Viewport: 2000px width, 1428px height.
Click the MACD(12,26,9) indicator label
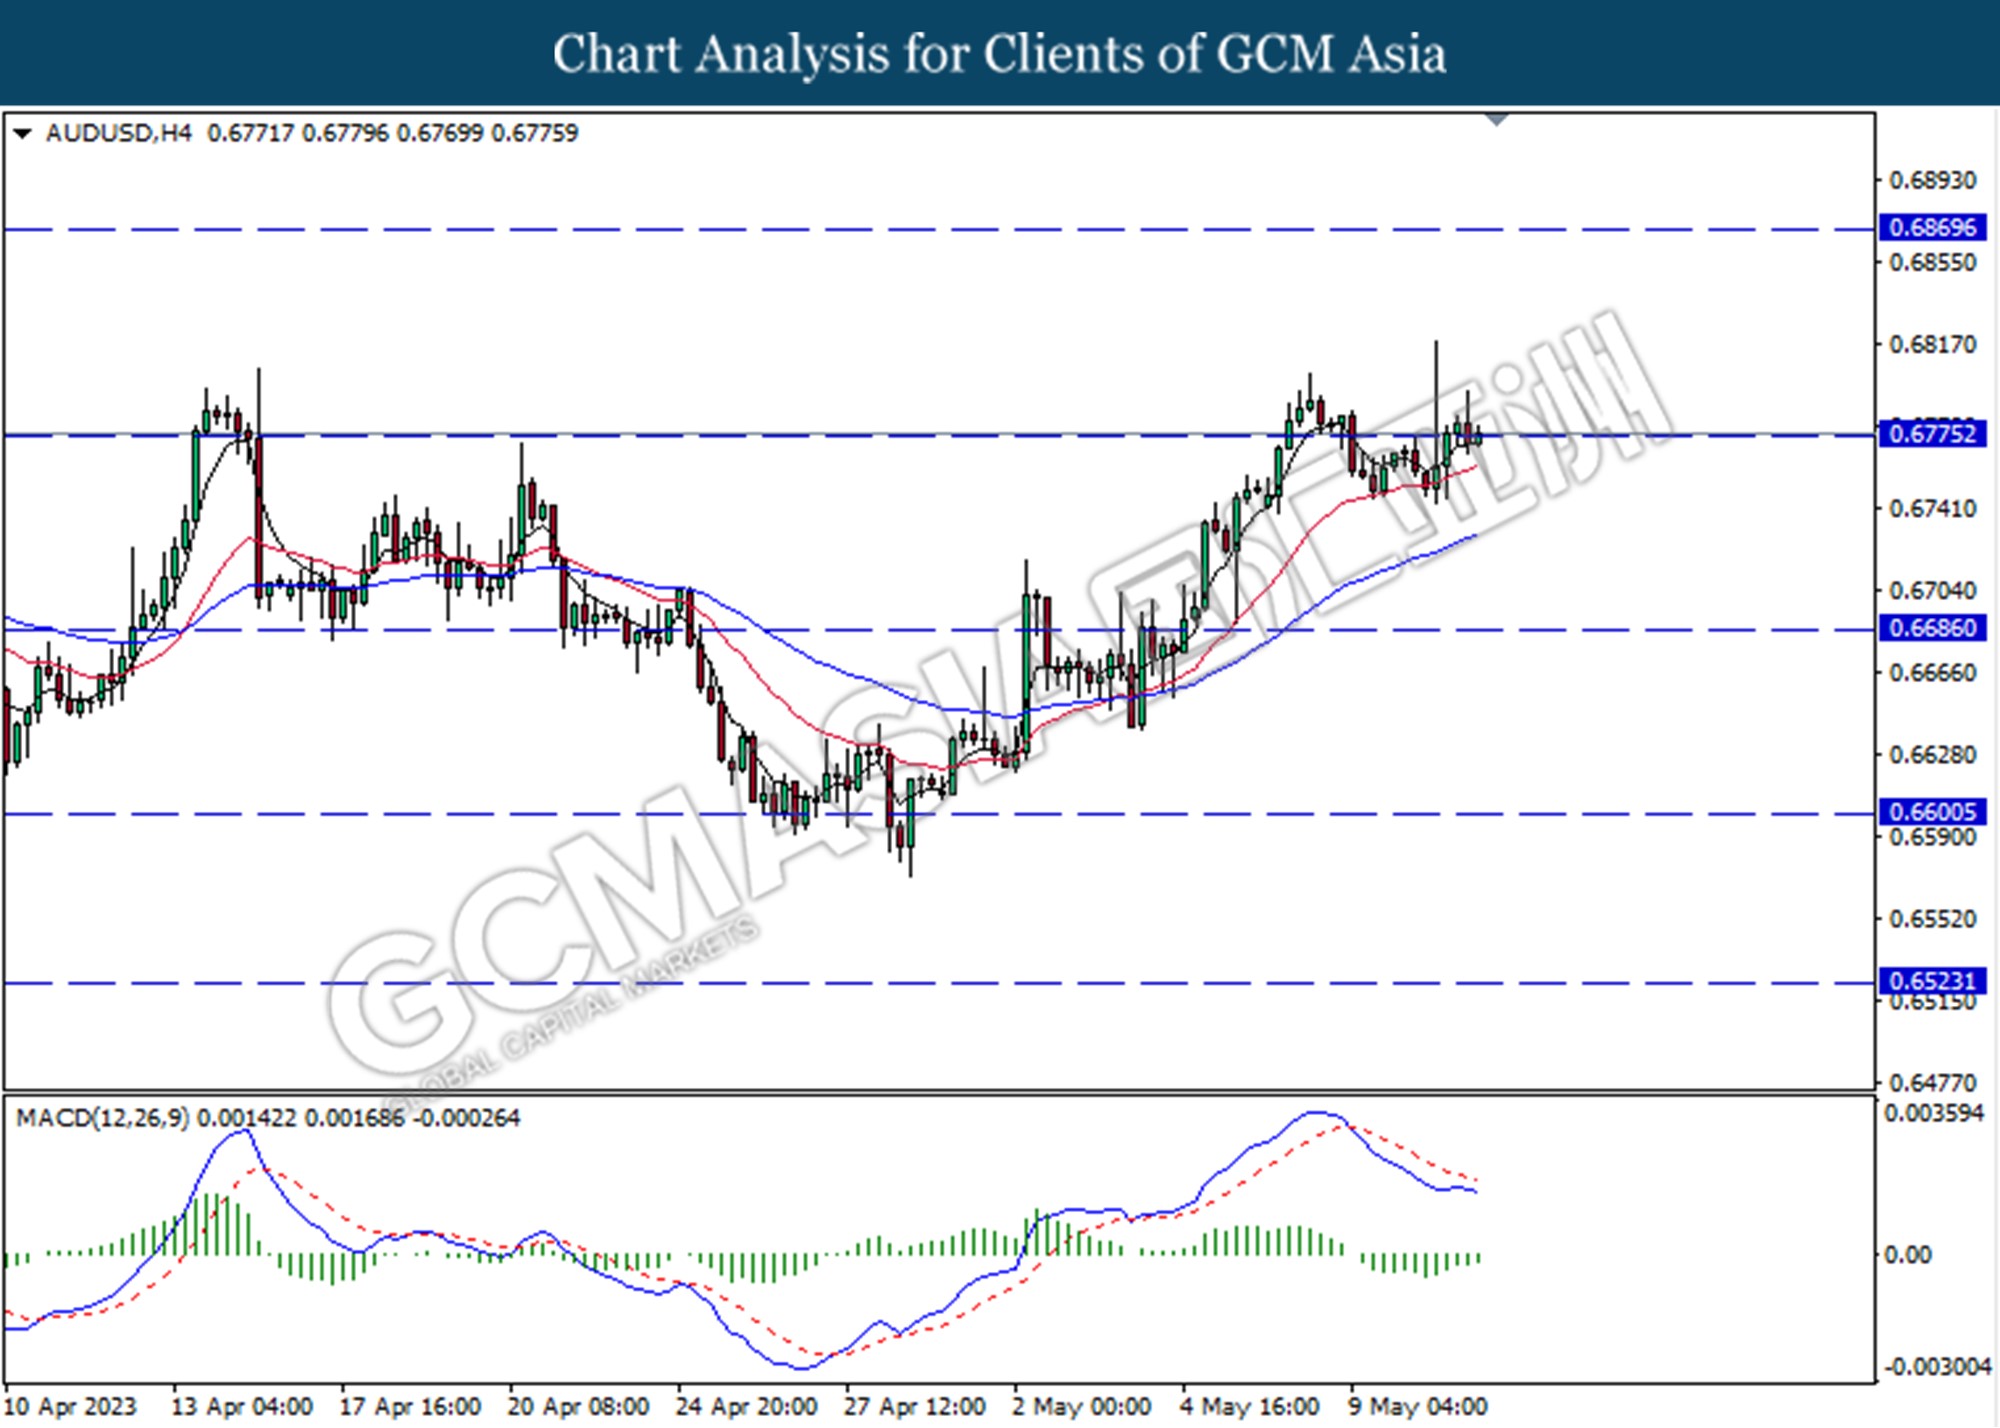click(x=103, y=1118)
